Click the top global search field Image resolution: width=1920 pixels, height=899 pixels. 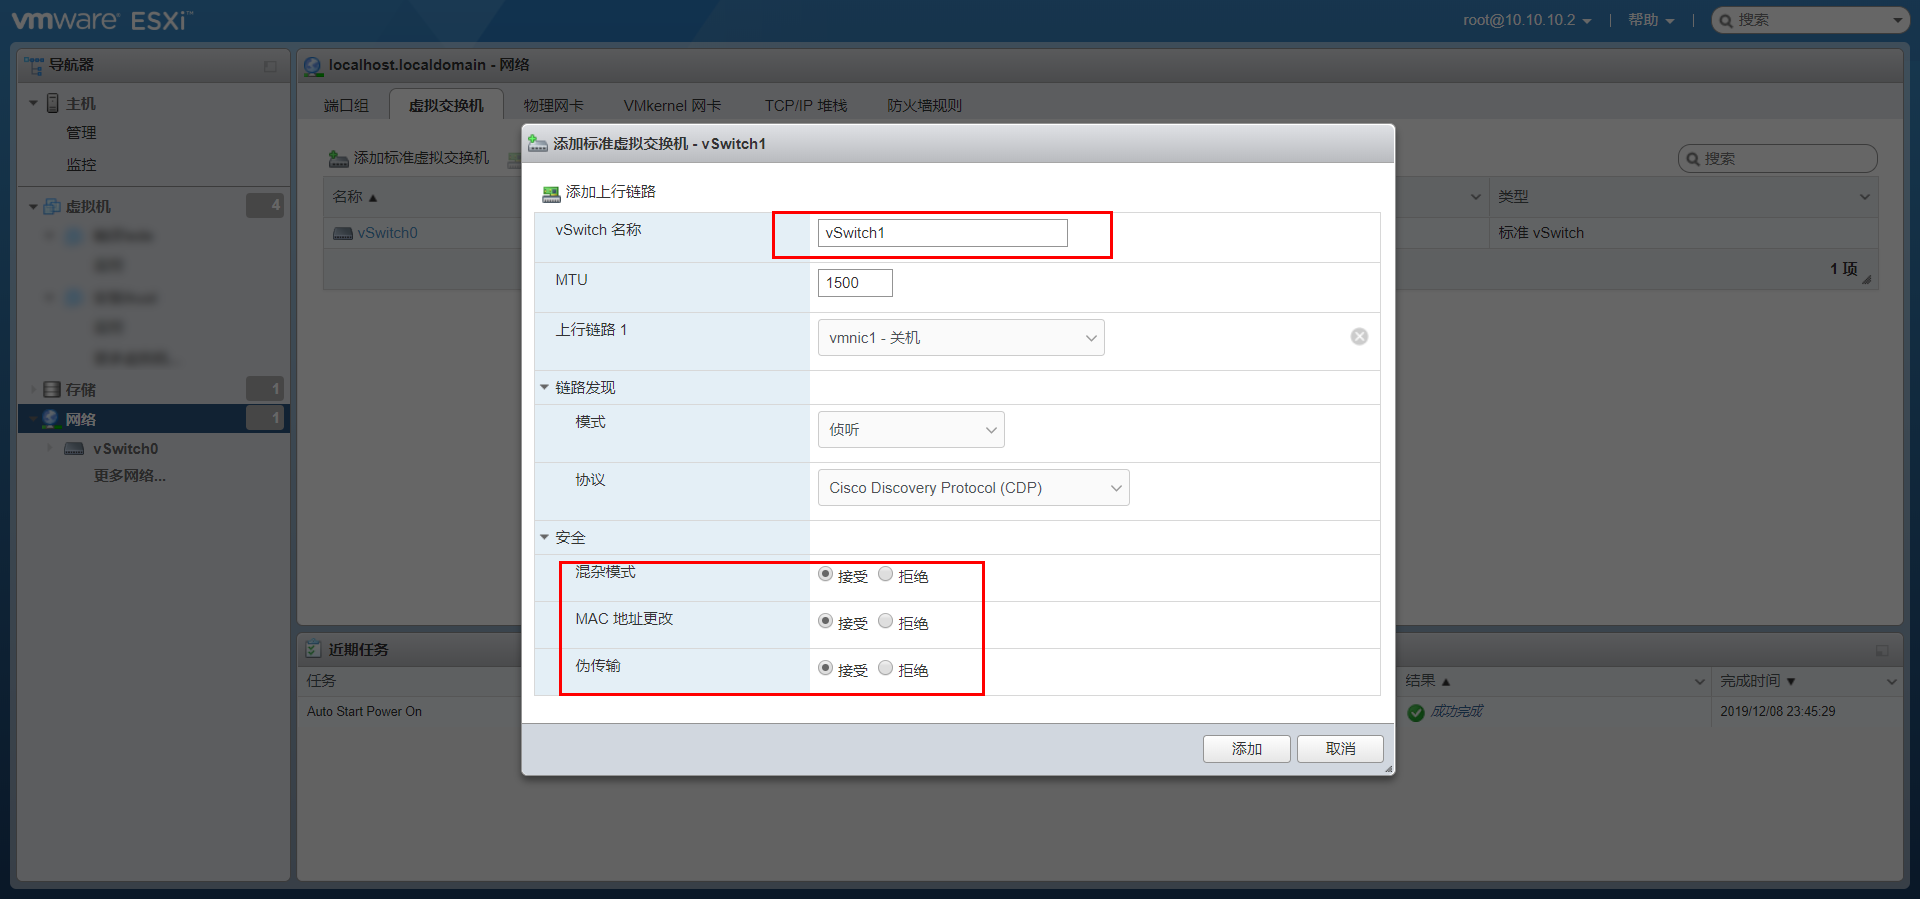tap(1811, 20)
